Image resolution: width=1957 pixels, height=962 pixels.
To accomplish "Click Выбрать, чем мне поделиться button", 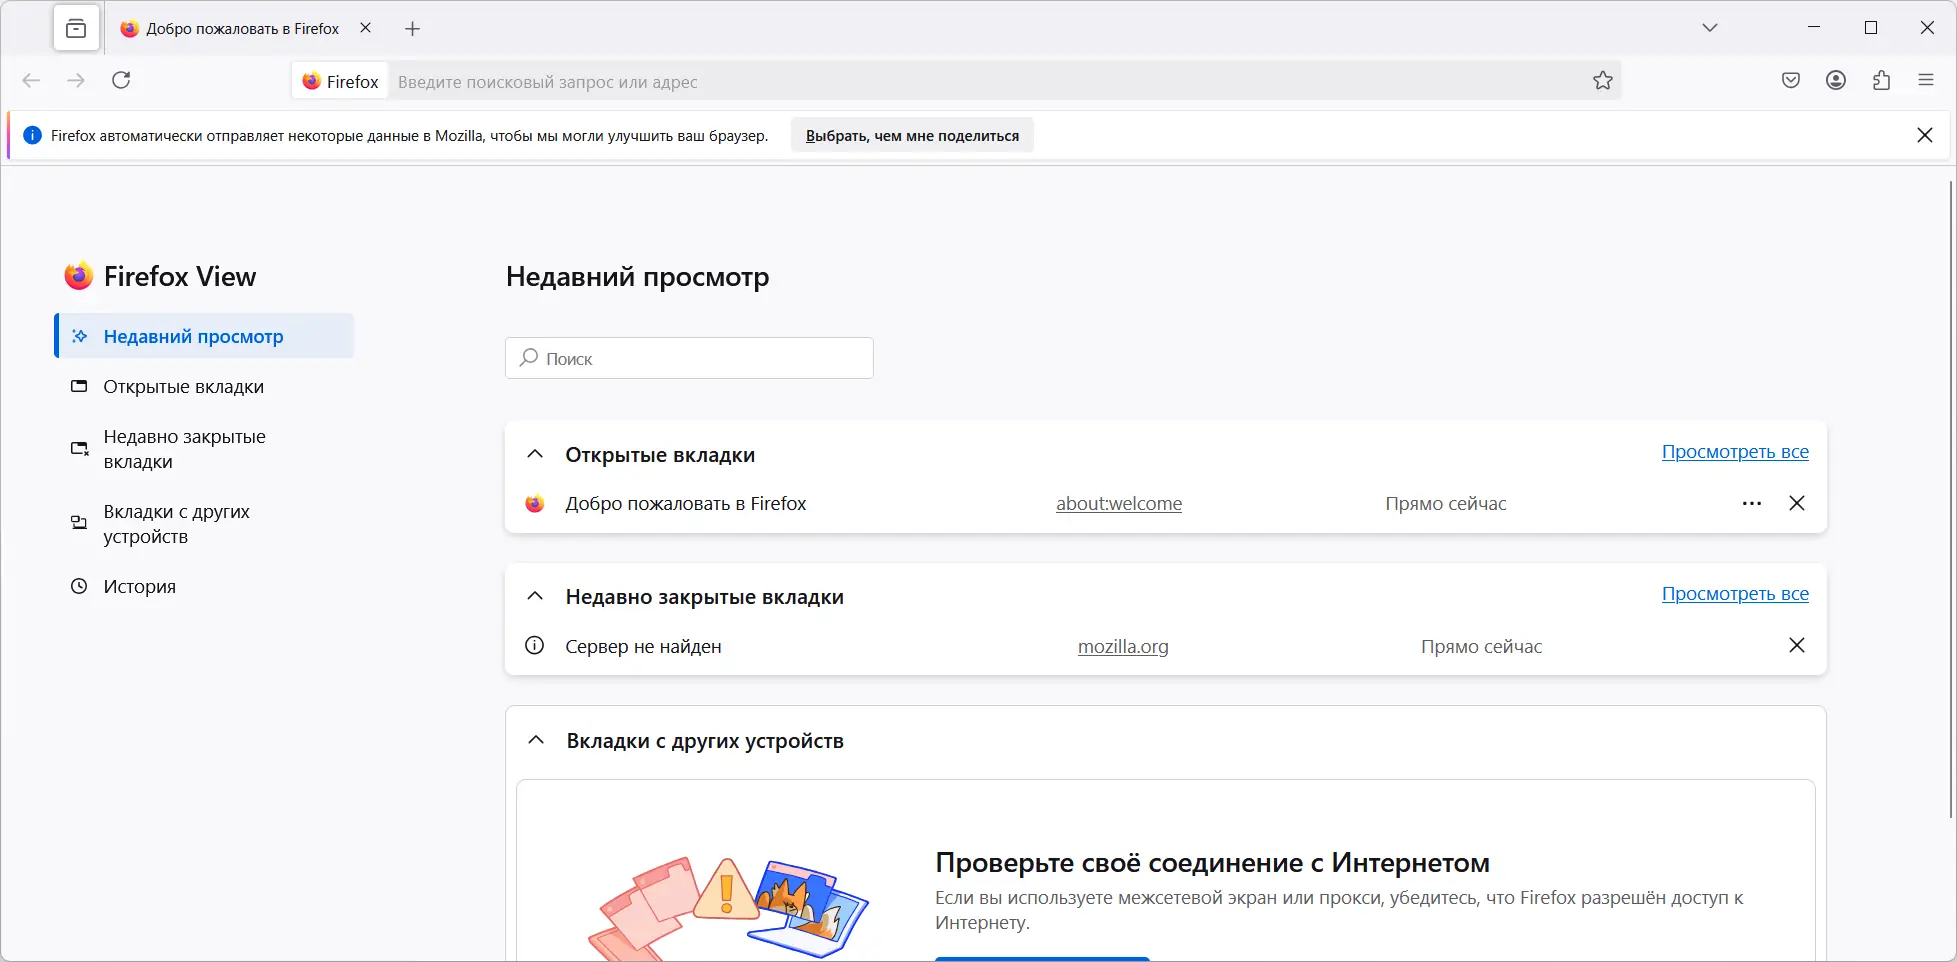I will coord(911,134).
